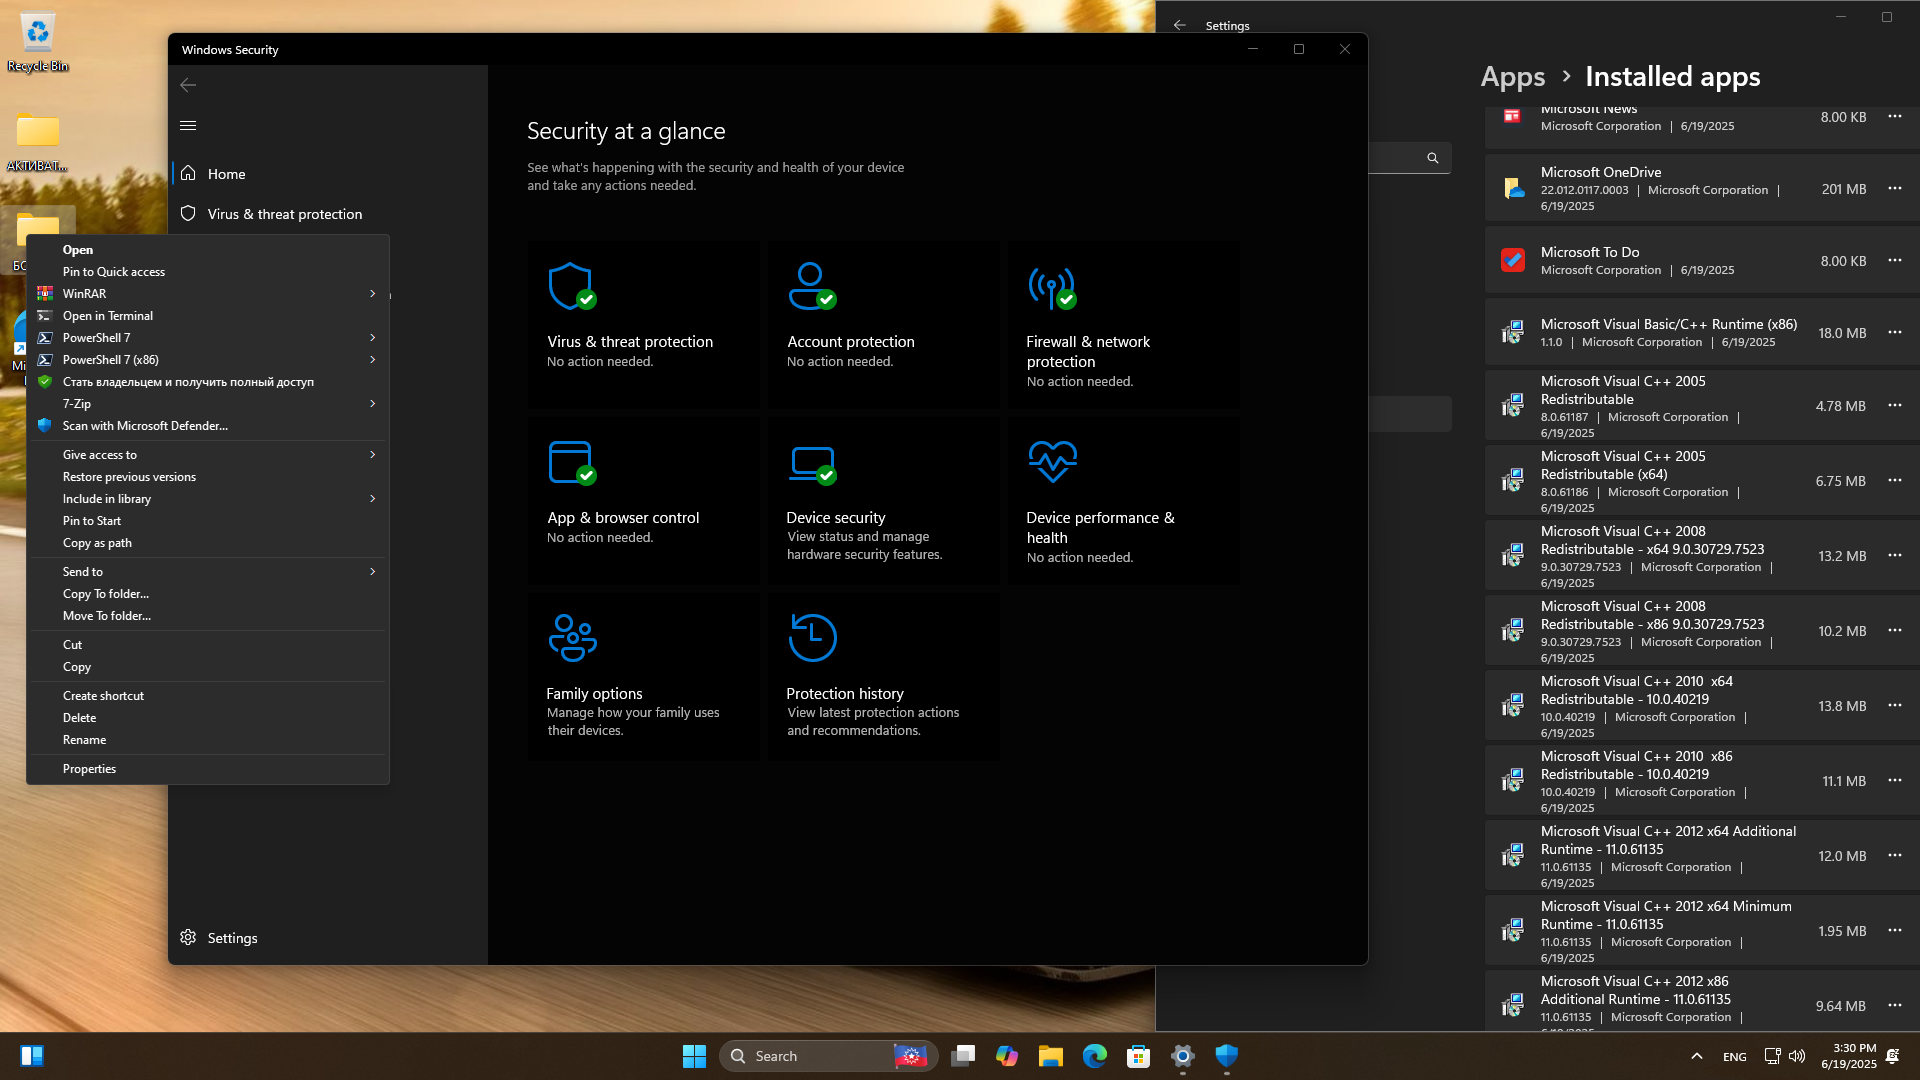Open File Explorer from the taskbar
The height and width of the screenshot is (1080, 1920).
[x=1051, y=1056]
